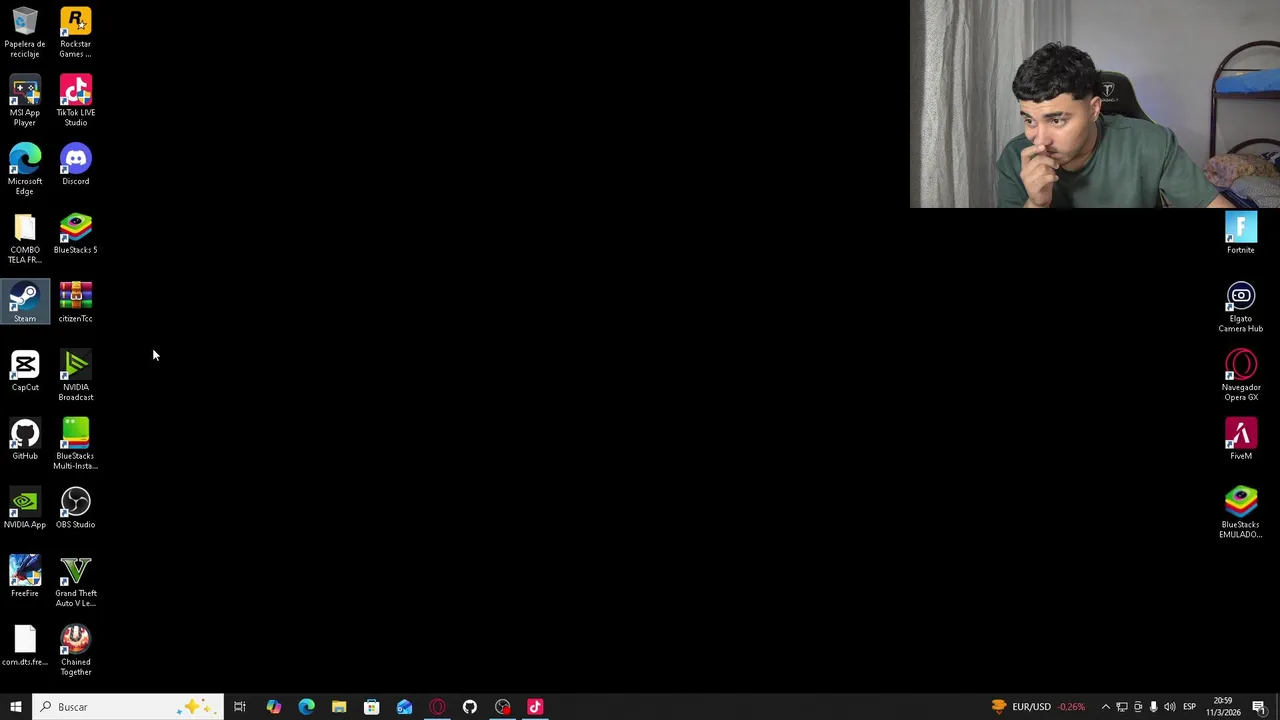Open the clock and date flyout
The width and height of the screenshot is (1280, 720).
point(1223,707)
